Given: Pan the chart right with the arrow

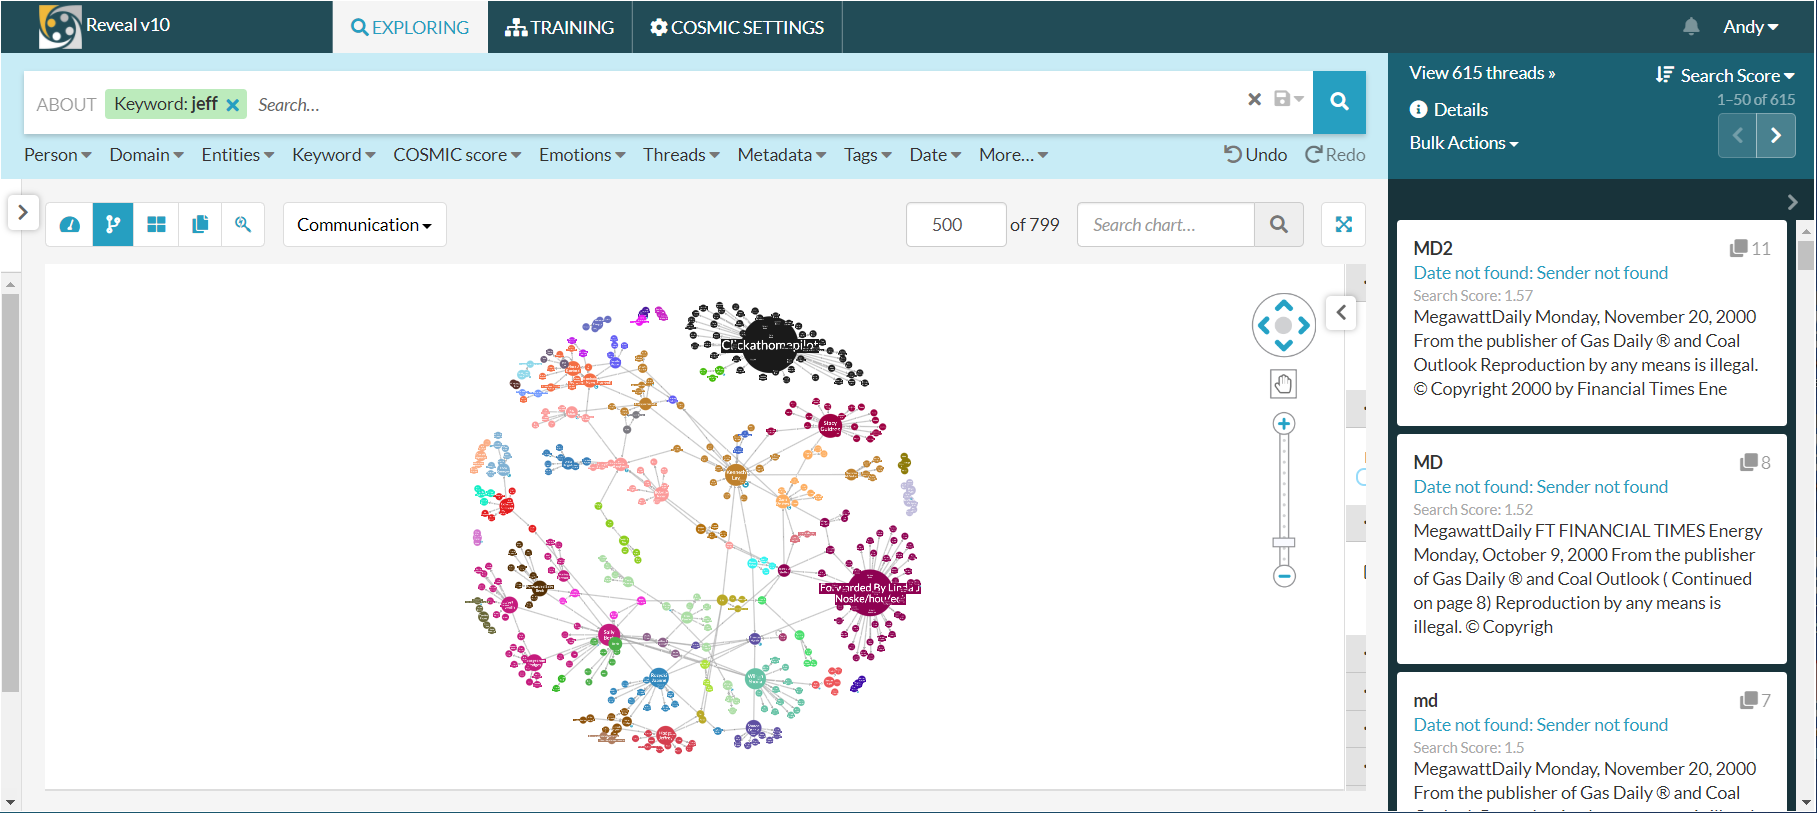Looking at the screenshot, I should pos(1304,325).
